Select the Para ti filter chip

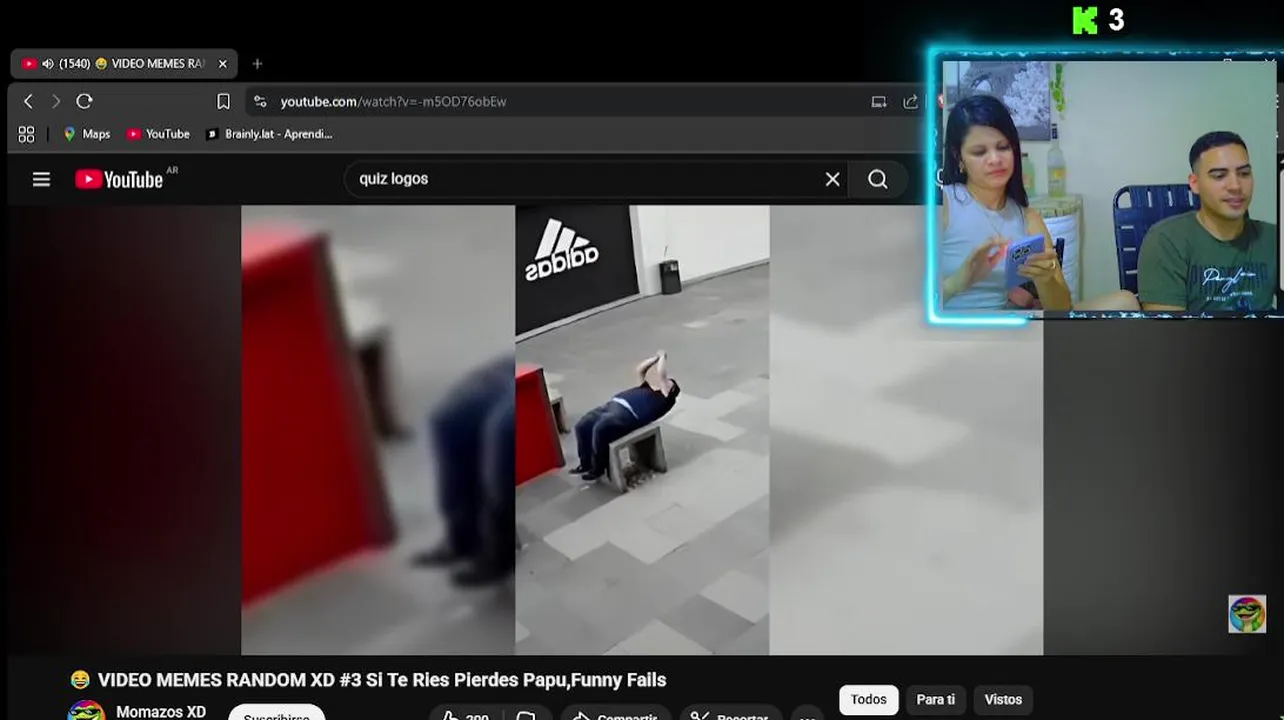click(x=936, y=700)
